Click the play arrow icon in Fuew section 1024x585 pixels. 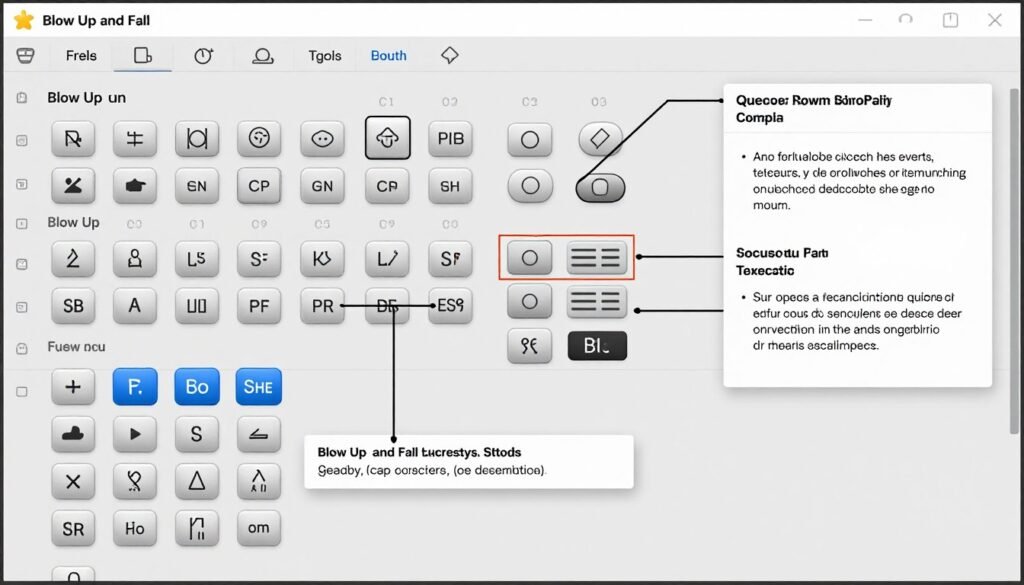tap(135, 434)
